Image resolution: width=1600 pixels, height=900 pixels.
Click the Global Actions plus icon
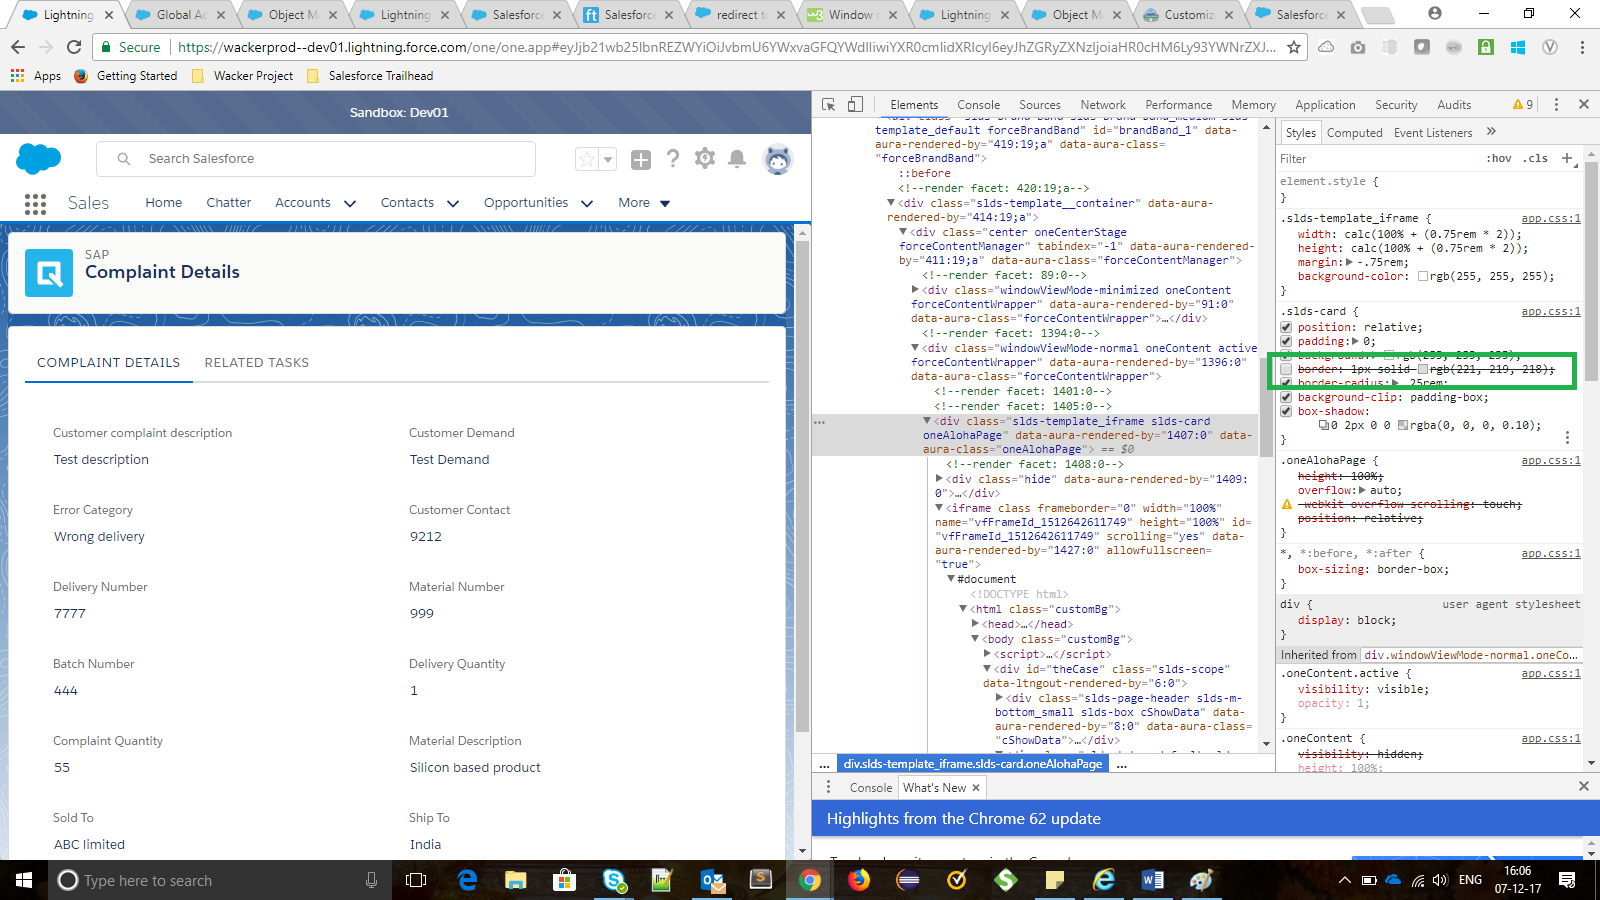[641, 159]
